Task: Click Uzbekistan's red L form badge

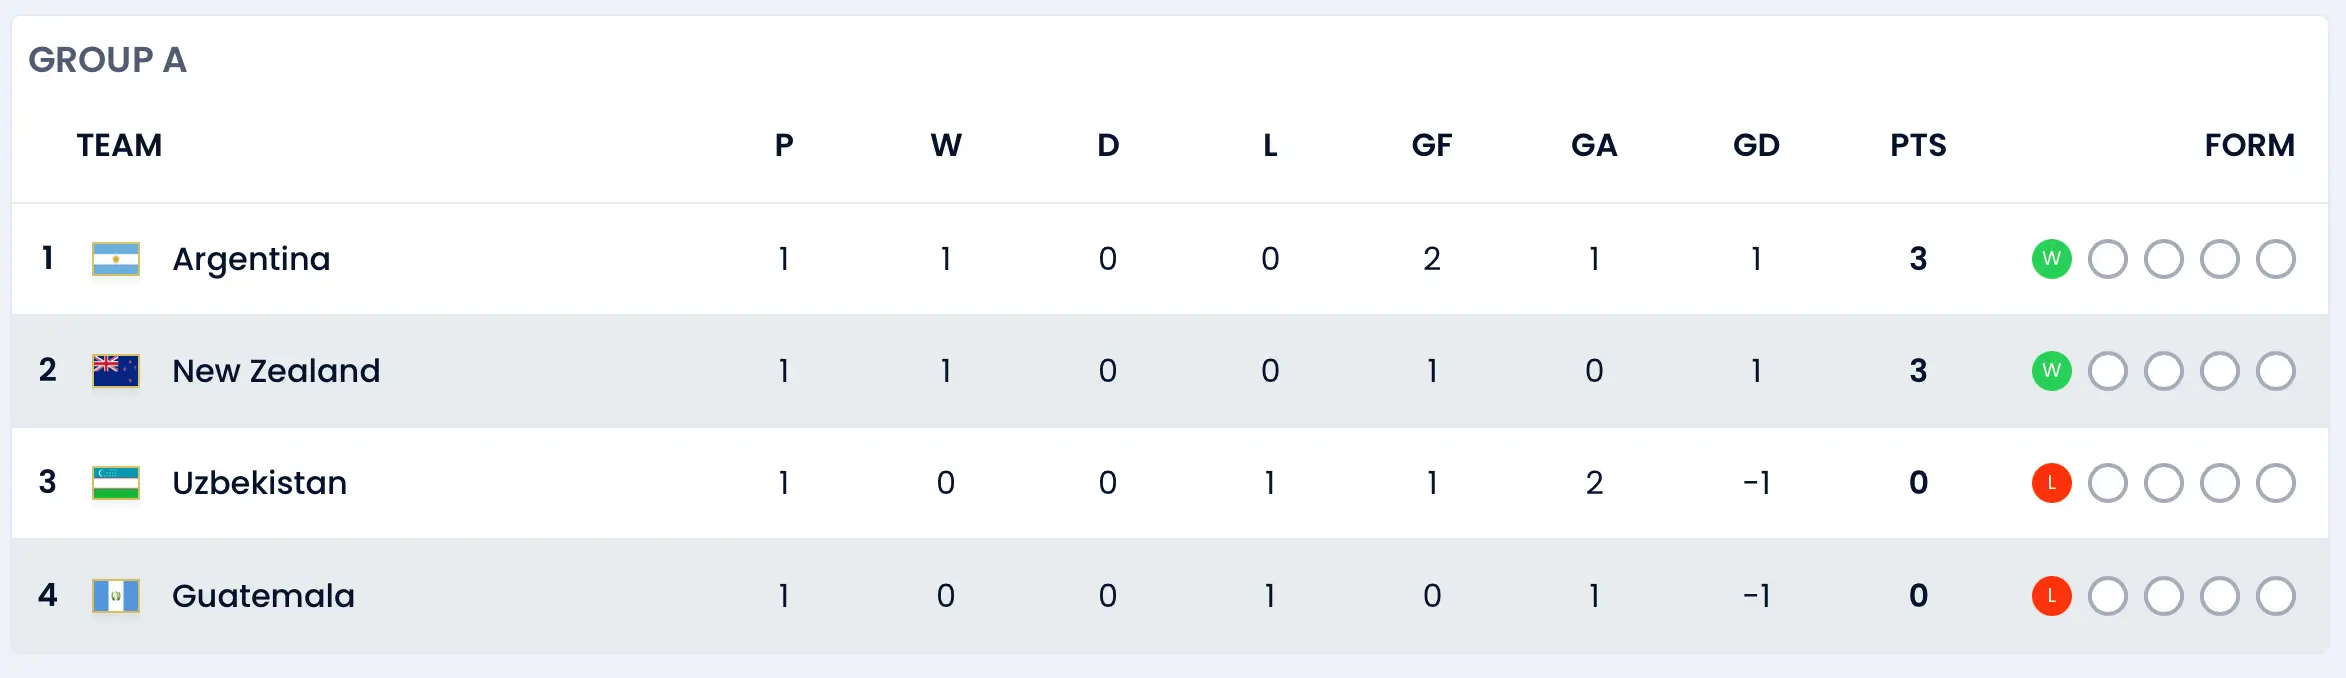Action: pyautogui.click(x=2051, y=483)
